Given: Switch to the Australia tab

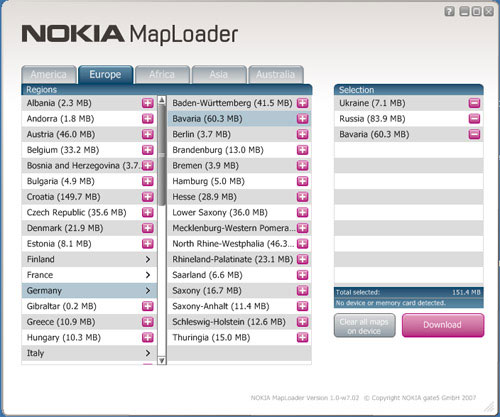Looking at the screenshot, I should 276,75.
